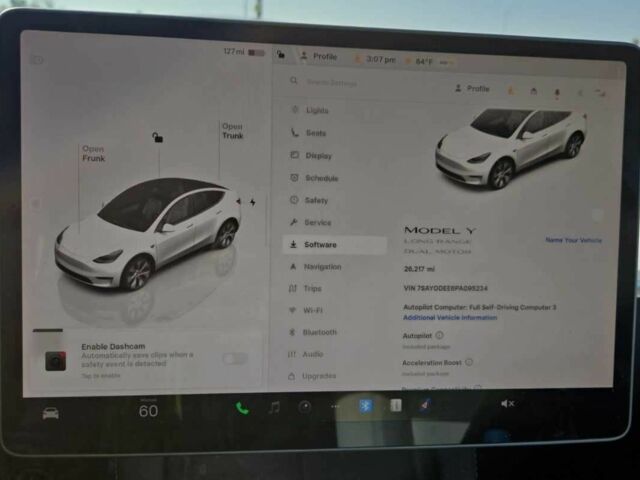The height and width of the screenshot is (480, 640).
Task: Open Profile in the settings header
Action: coord(472,89)
